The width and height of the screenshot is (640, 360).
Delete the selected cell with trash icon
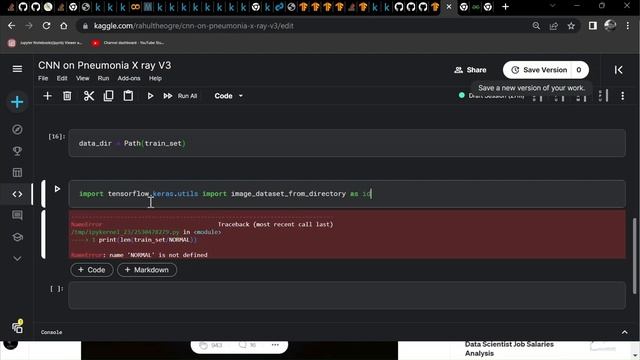(x=67, y=96)
